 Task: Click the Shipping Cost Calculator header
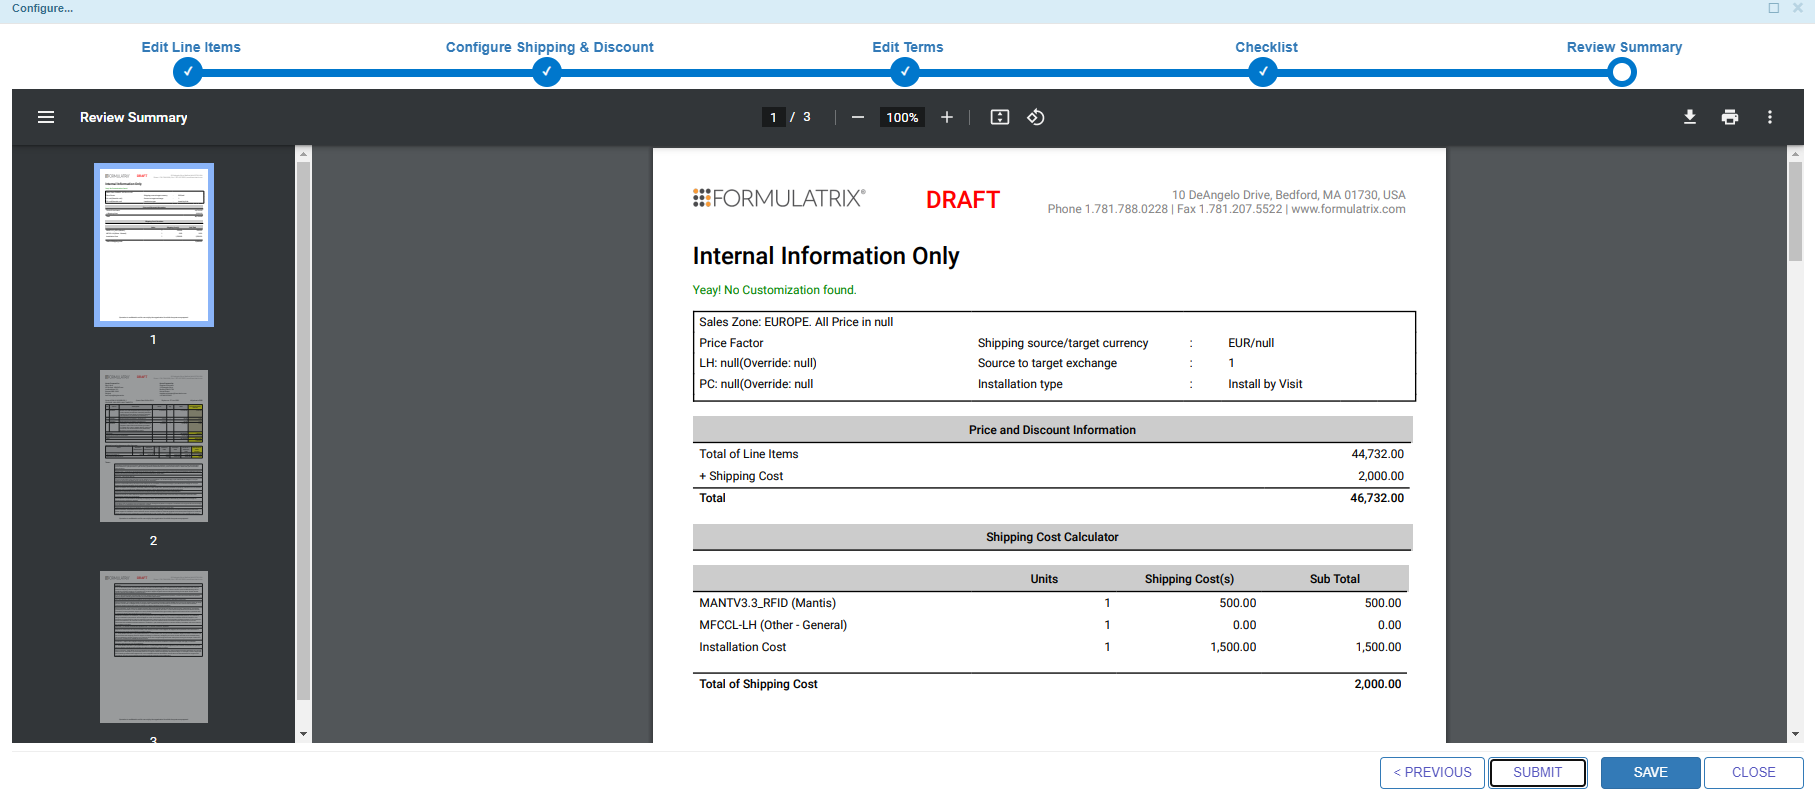click(x=1052, y=537)
